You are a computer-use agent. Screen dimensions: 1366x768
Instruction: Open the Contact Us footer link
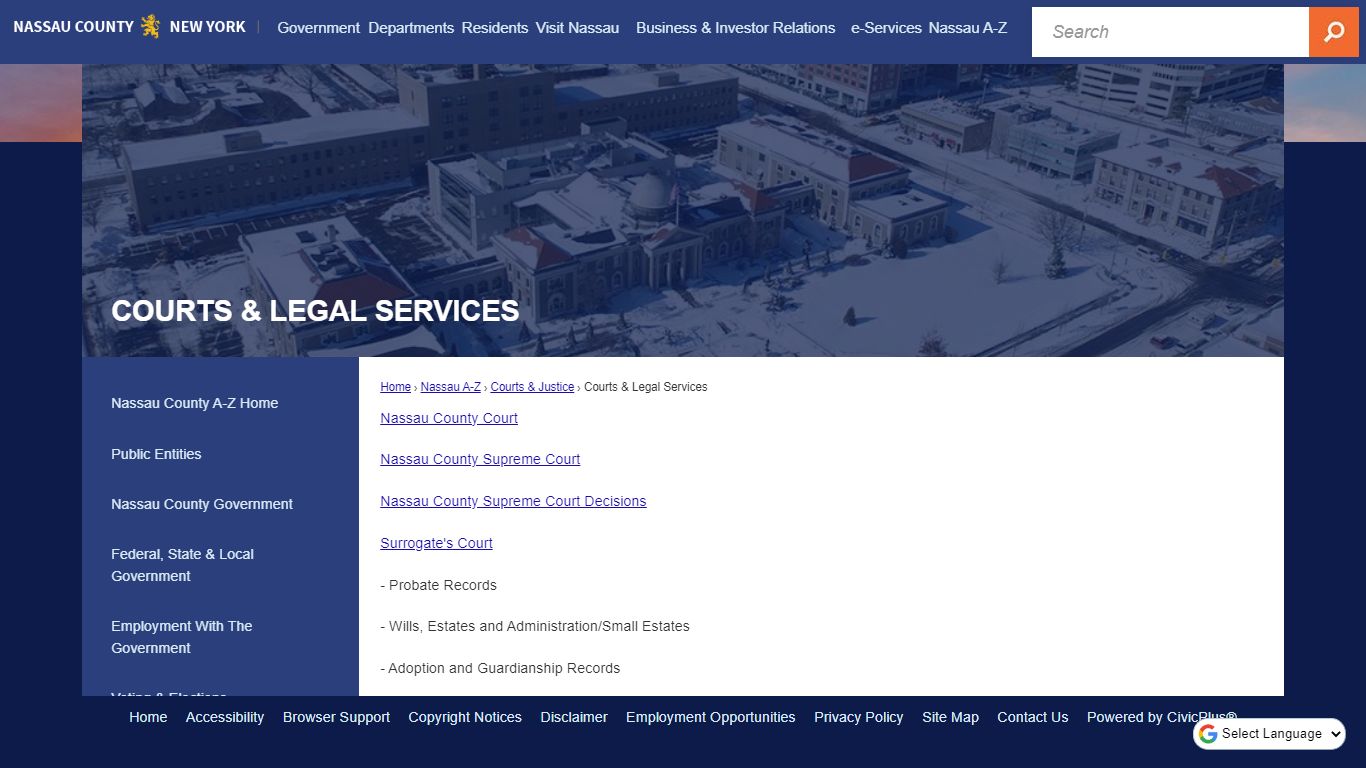tap(1032, 717)
